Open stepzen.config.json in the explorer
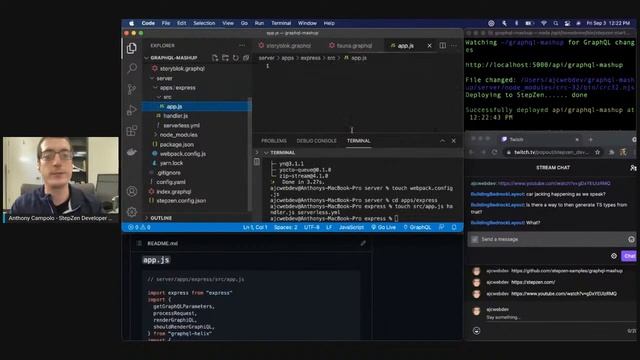Viewport: 640px width, 360px height. click(181, 201)
